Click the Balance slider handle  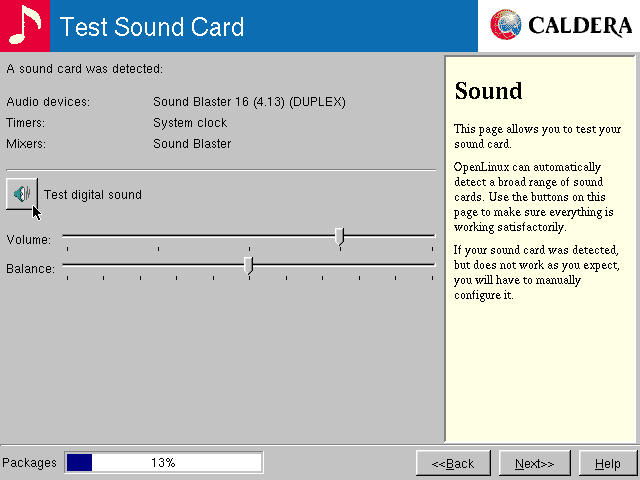click(x=248, y=265)
